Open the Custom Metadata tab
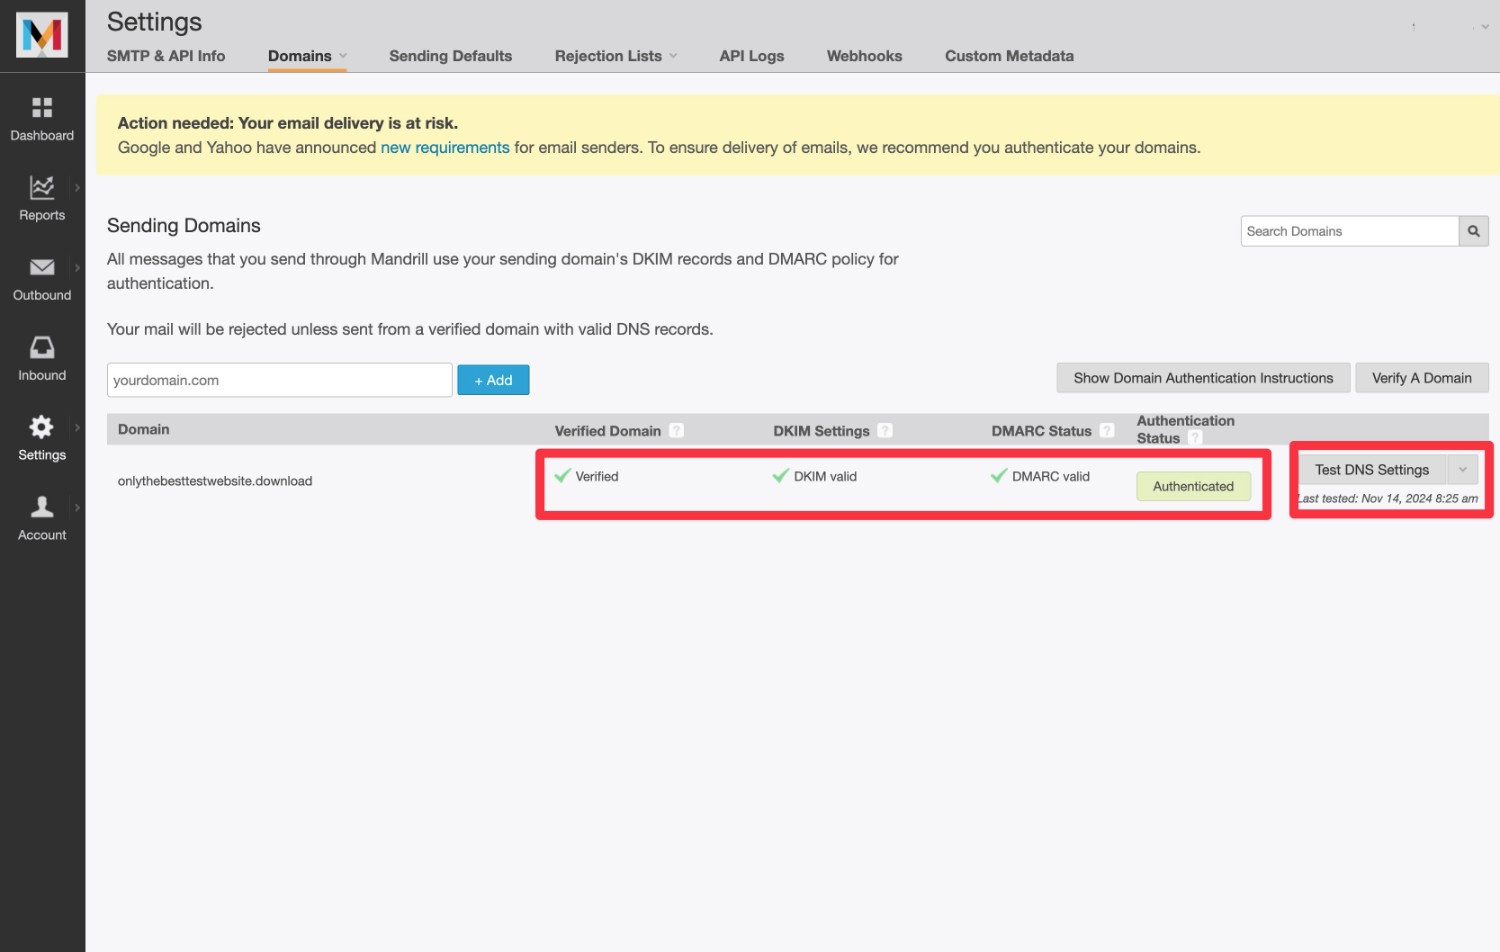The width and height of the screenshot is (1500, 952). click(x=1009, y=56)
